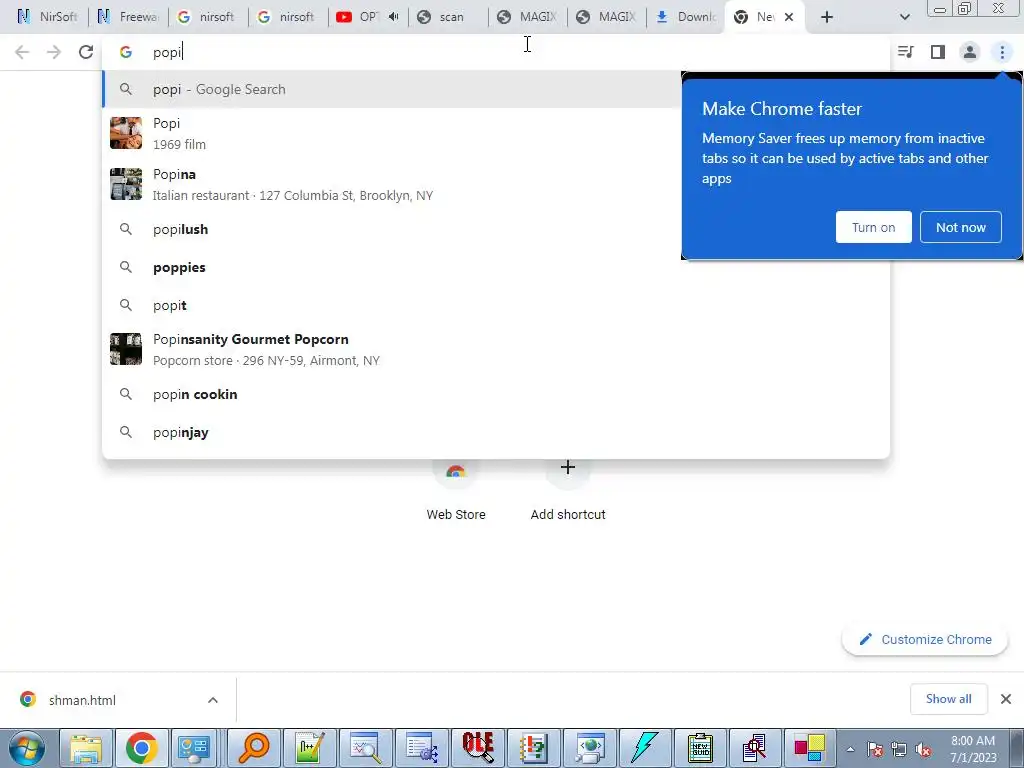Open the Windows Start menu

coord(27,749)
